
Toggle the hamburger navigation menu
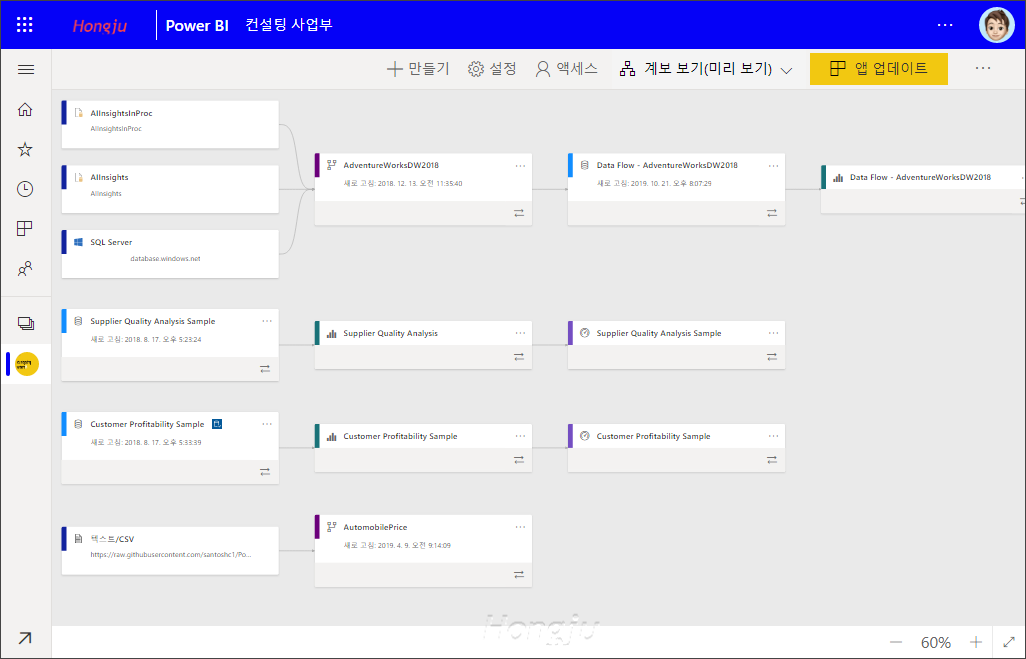pos(26,69)
